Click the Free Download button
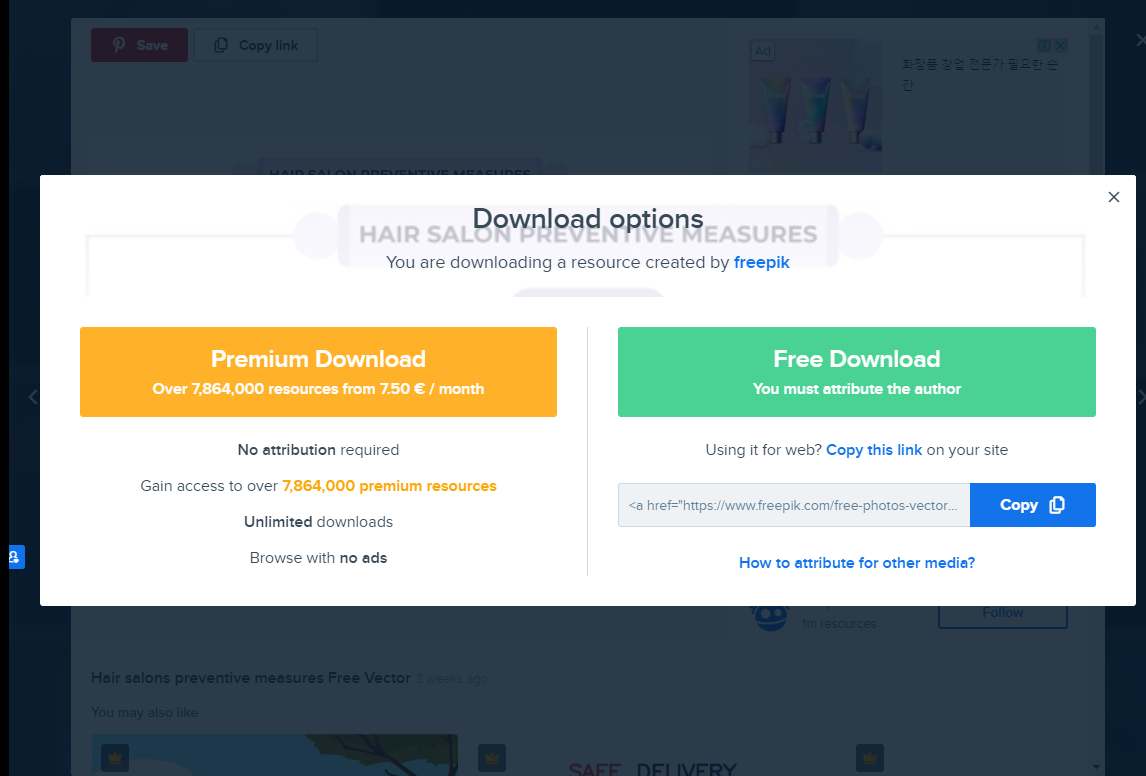The image size is (1146, 776). pos(857,372)
